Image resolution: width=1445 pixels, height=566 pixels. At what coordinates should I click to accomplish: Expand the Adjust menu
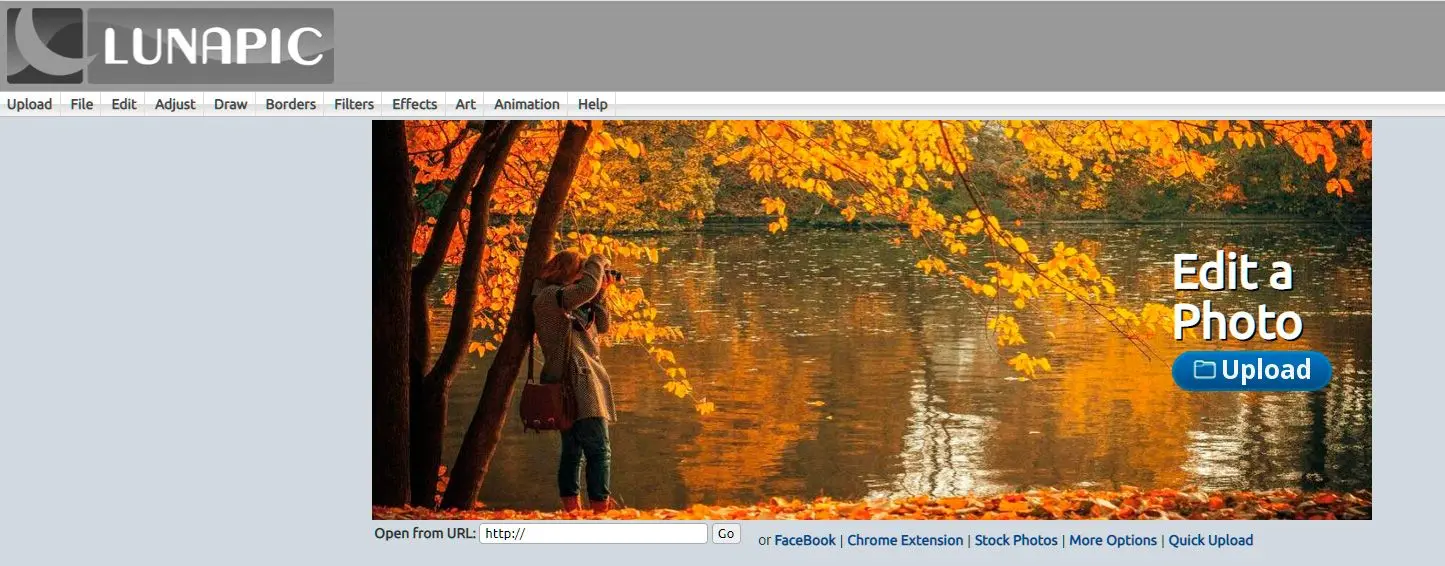(175, 104)
